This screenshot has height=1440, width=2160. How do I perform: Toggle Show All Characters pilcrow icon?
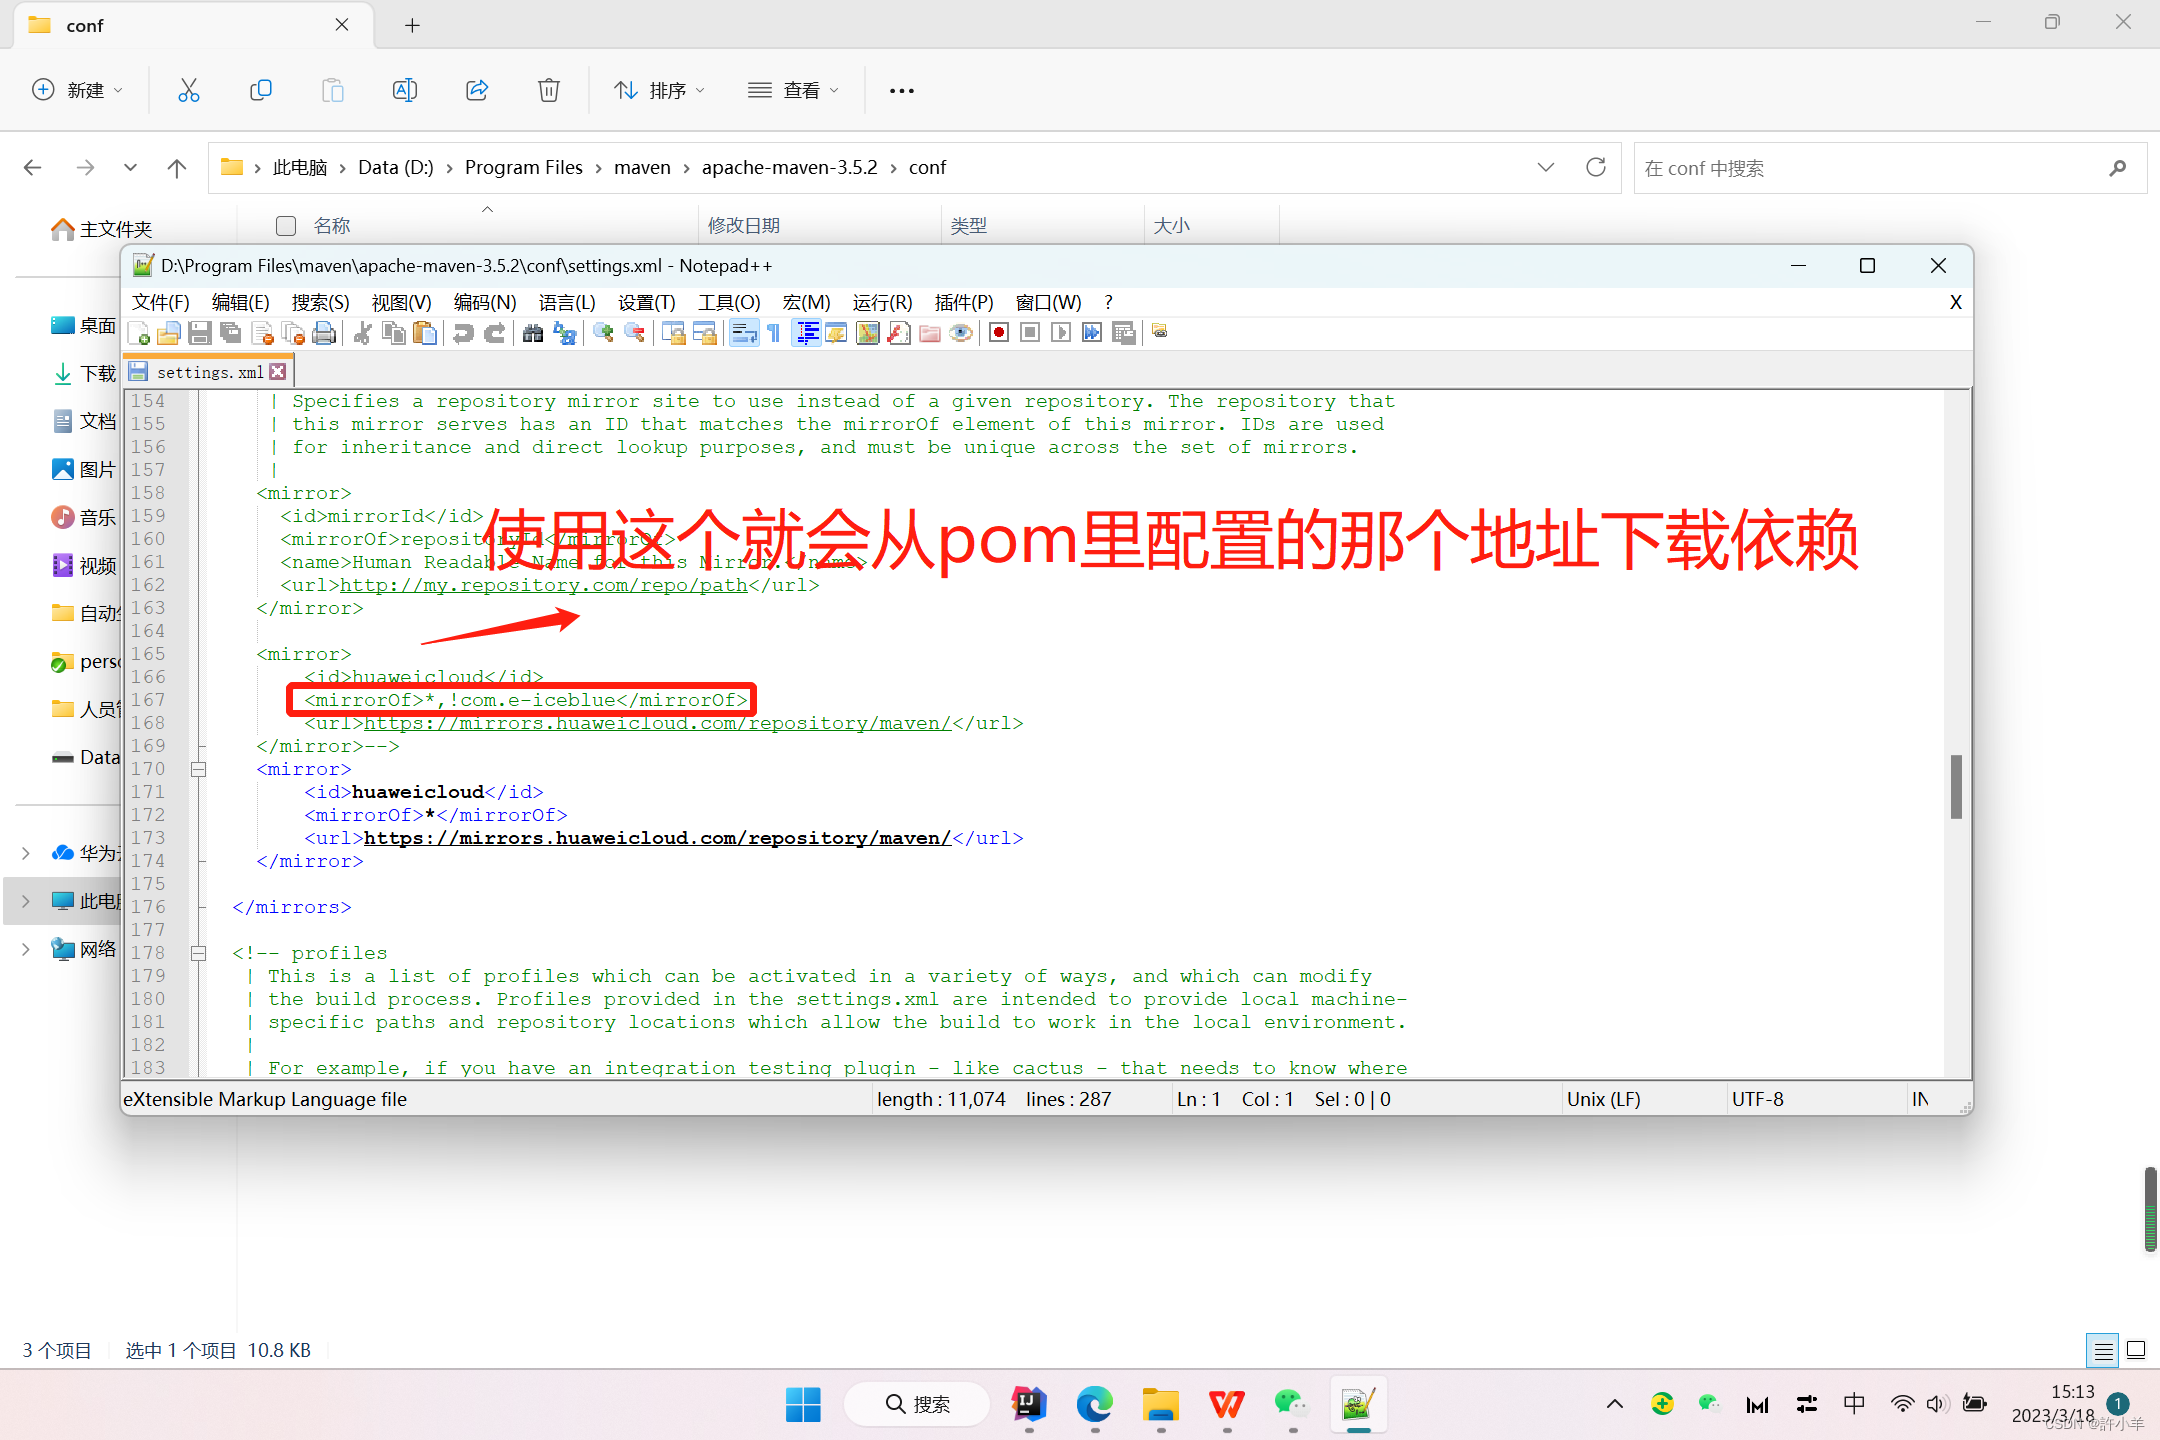774,333
